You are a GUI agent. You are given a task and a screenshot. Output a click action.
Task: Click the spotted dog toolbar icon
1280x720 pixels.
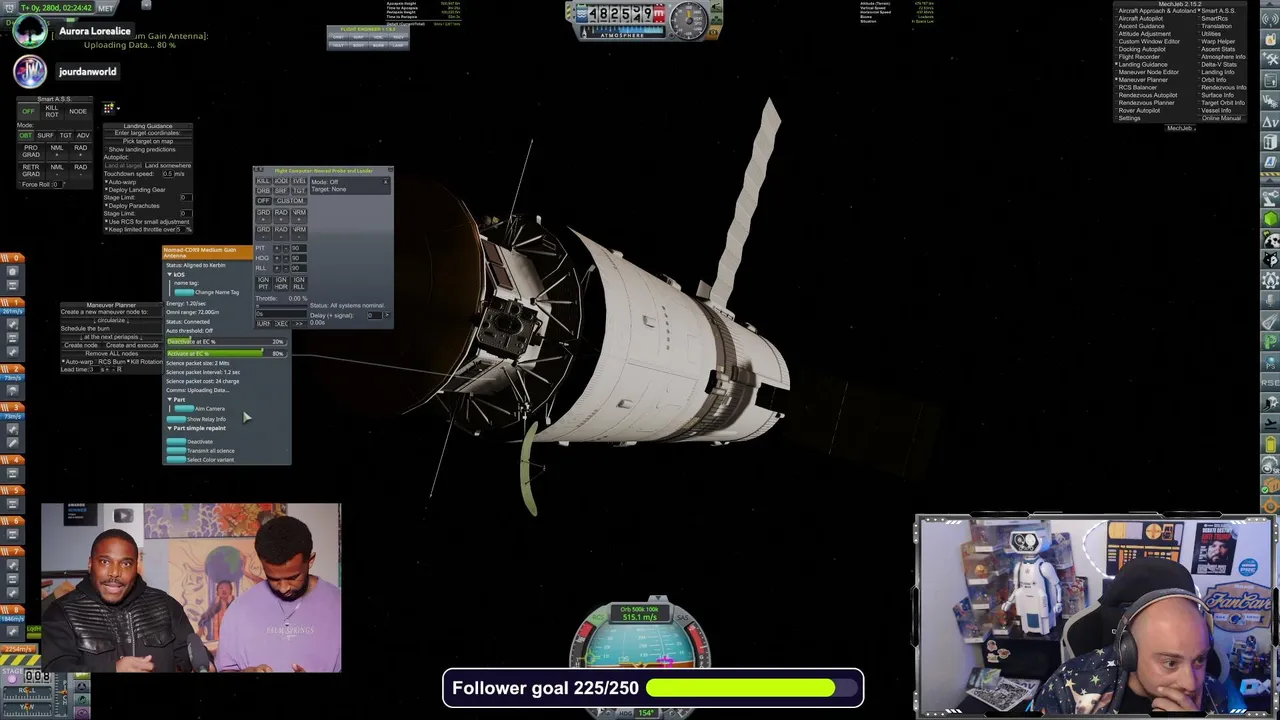pos(1270,237)
